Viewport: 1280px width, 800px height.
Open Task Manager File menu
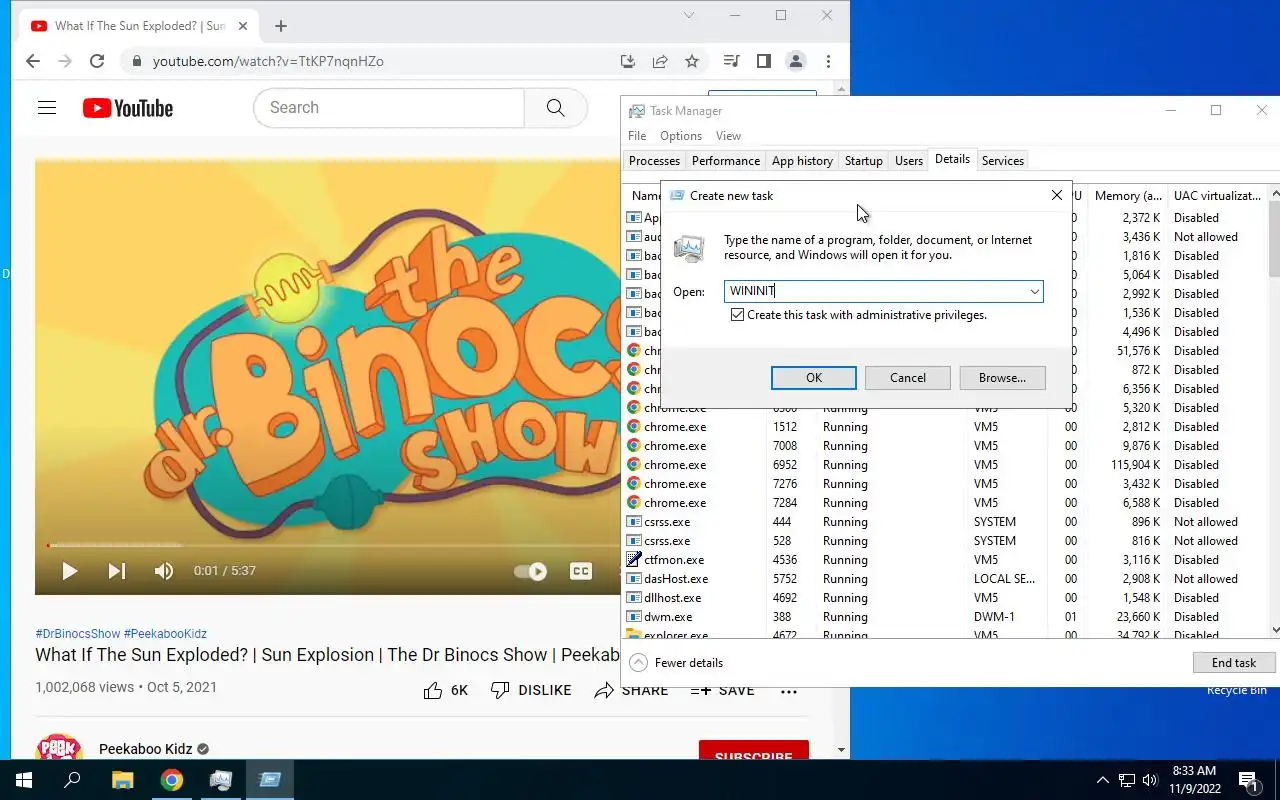tap(637, 136)
